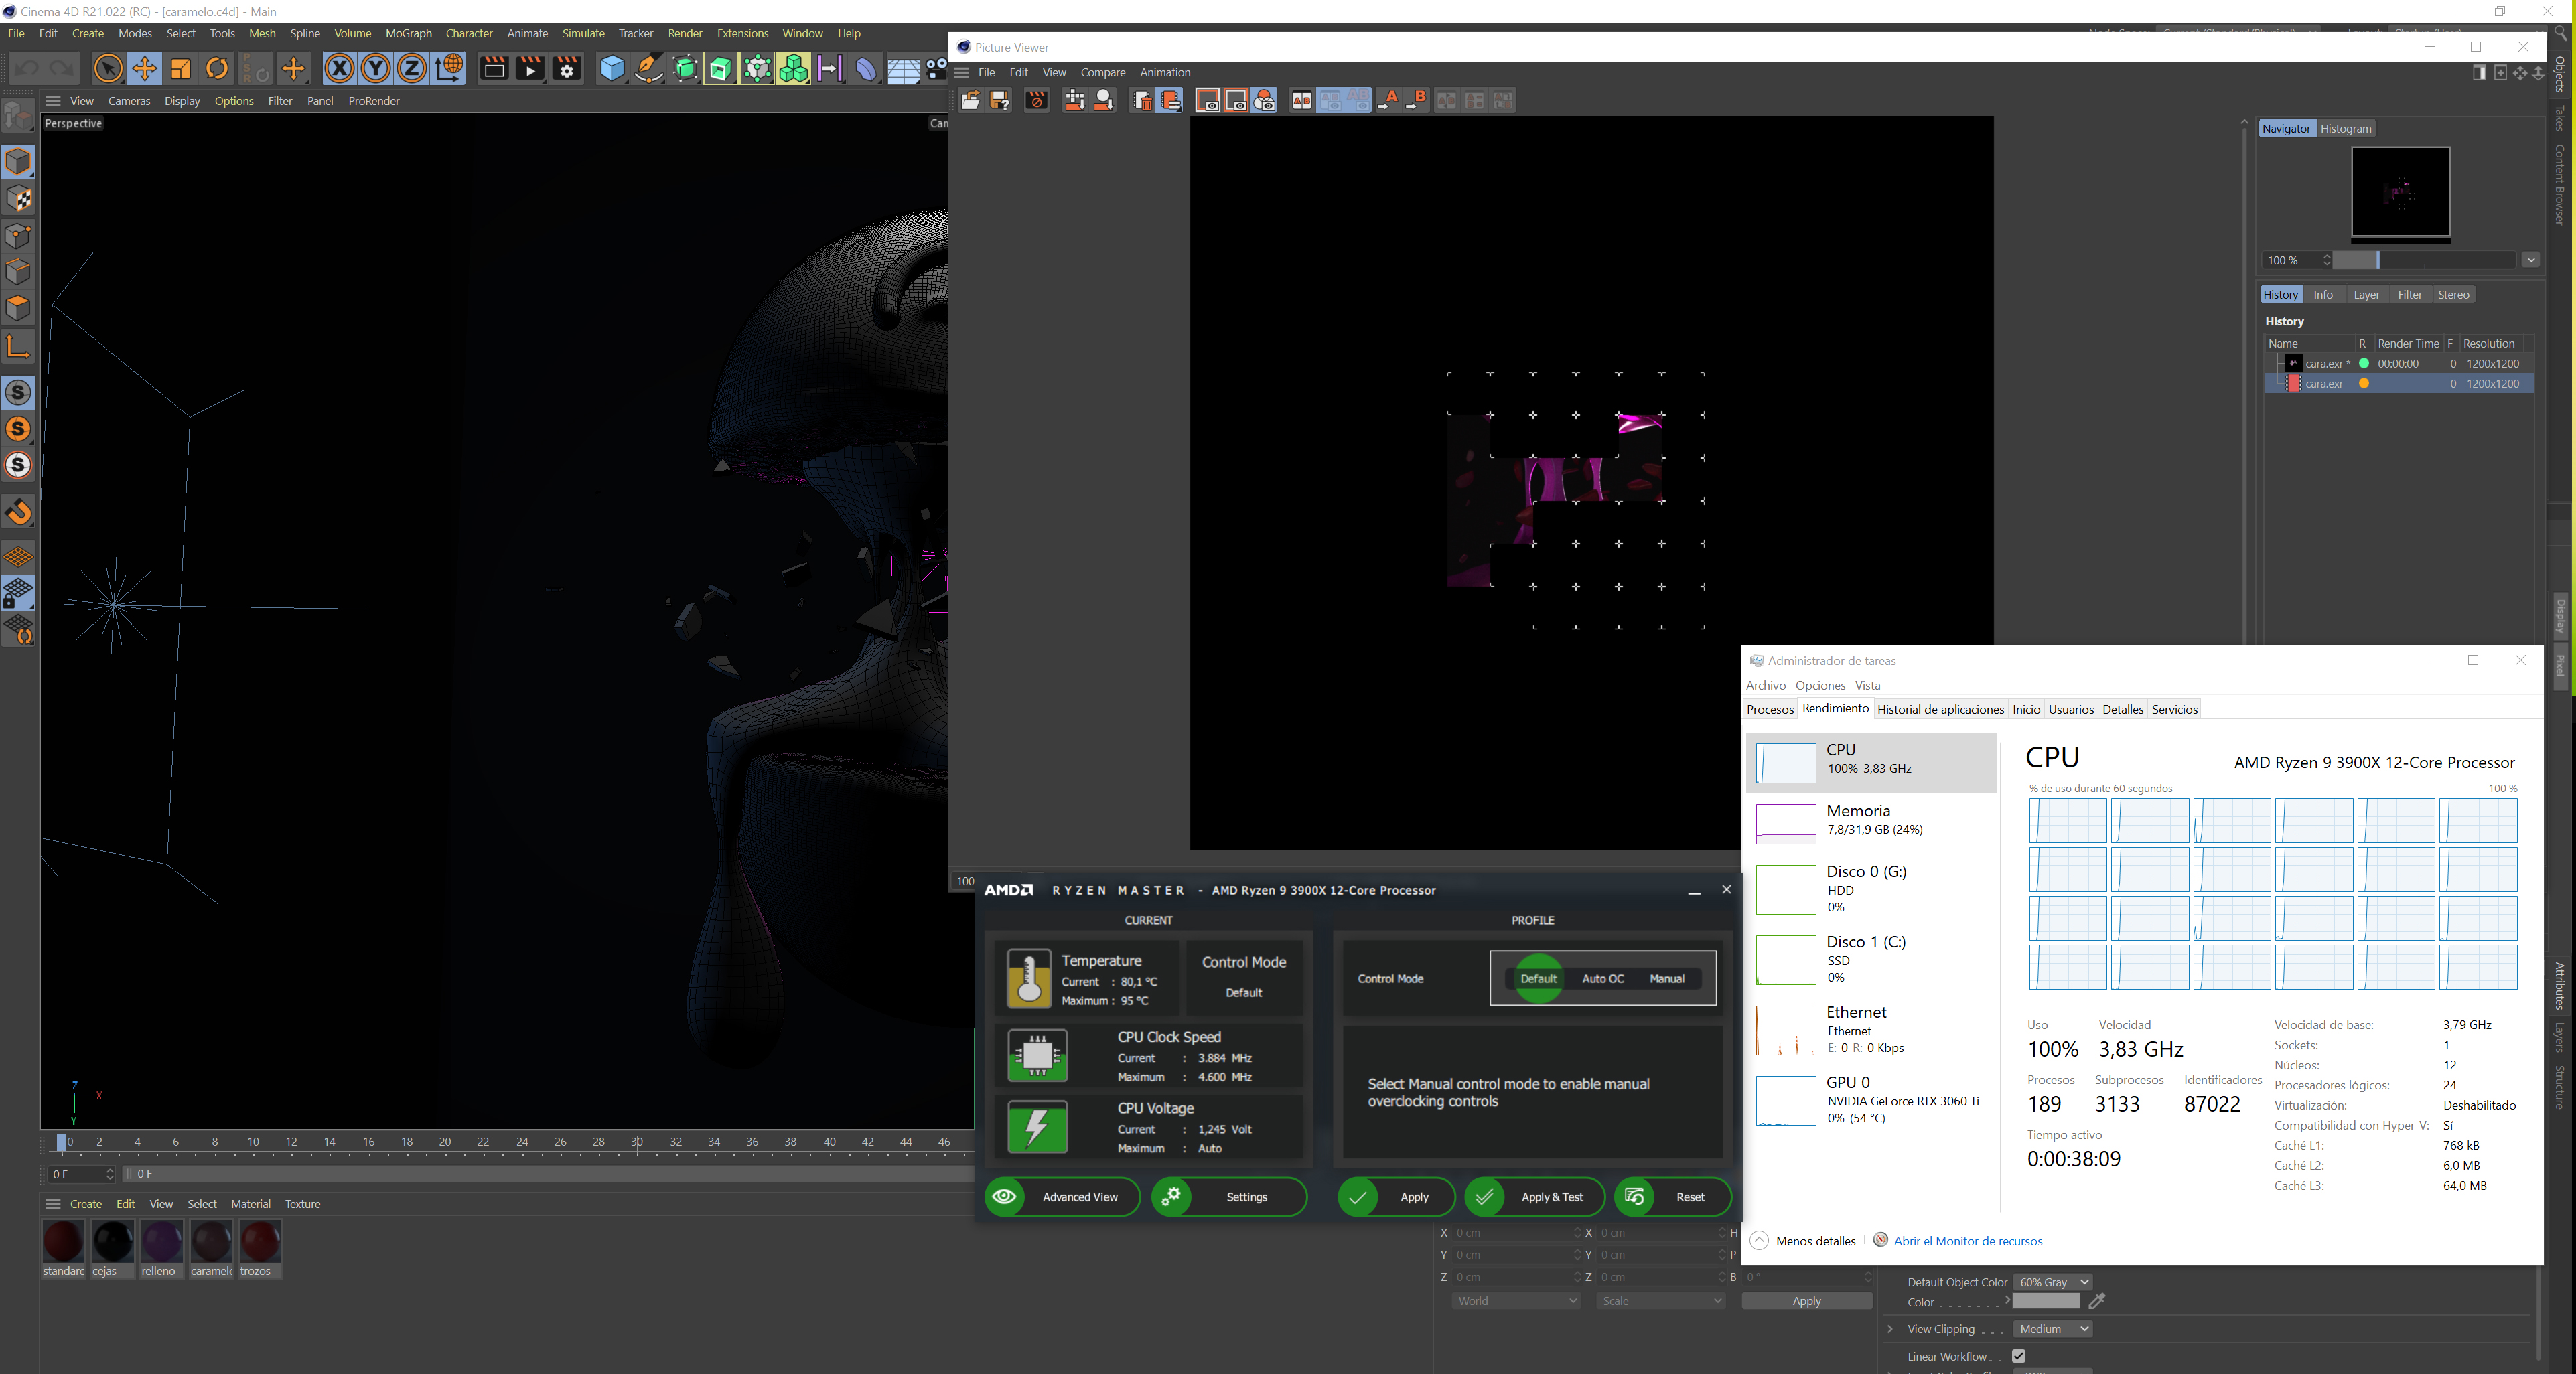
Task: Open the World coordinate system dropdown
Action: pos(1515,1301)
